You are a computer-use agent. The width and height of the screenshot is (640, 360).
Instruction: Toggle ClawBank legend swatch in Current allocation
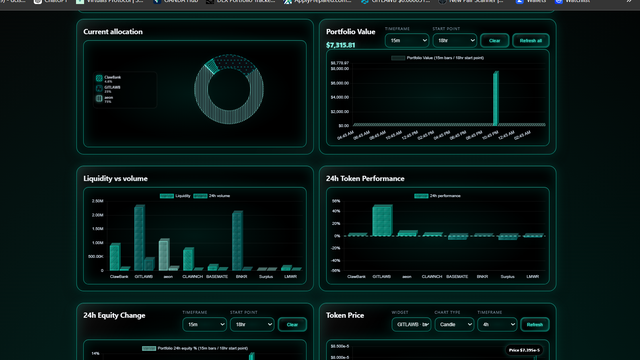tap(99, 78)
